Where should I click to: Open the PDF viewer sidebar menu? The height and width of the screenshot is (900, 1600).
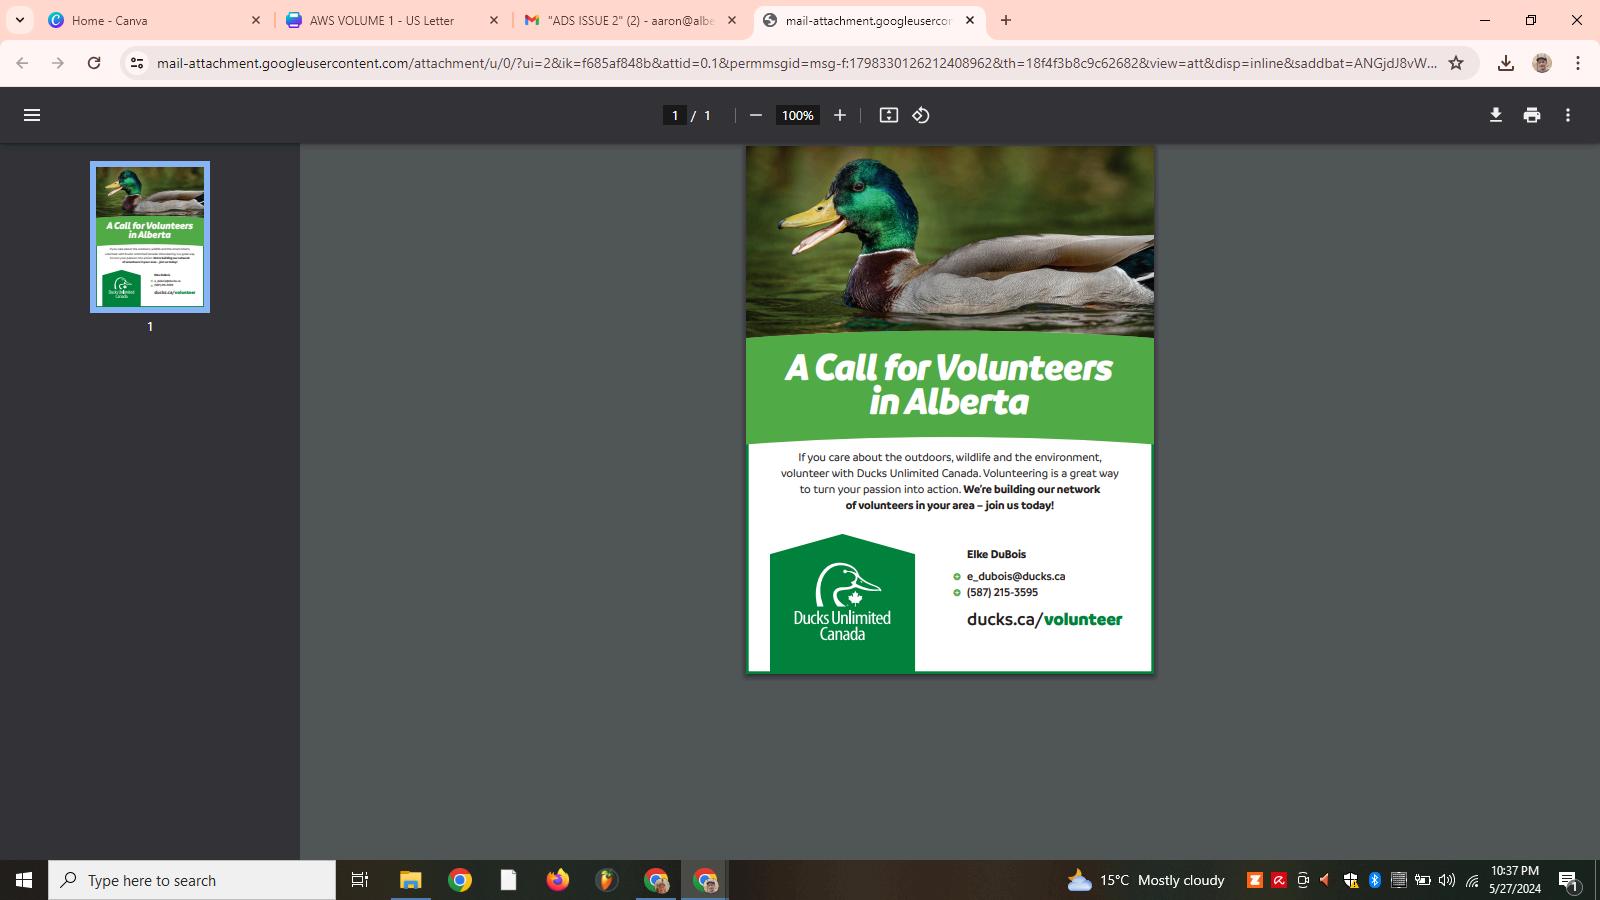pyautogui.click(x=32, y=115)
